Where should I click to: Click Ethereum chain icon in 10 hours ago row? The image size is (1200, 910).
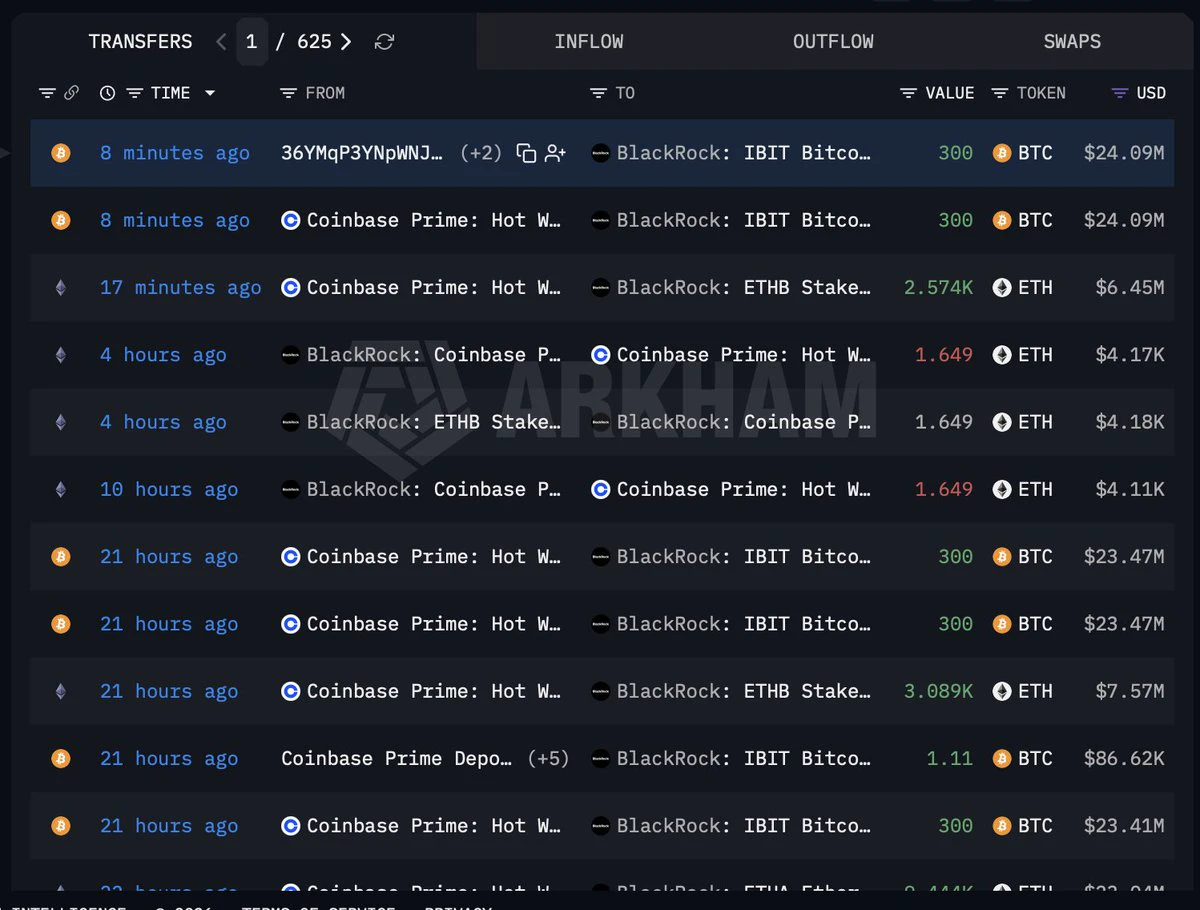tap(61, 489)
